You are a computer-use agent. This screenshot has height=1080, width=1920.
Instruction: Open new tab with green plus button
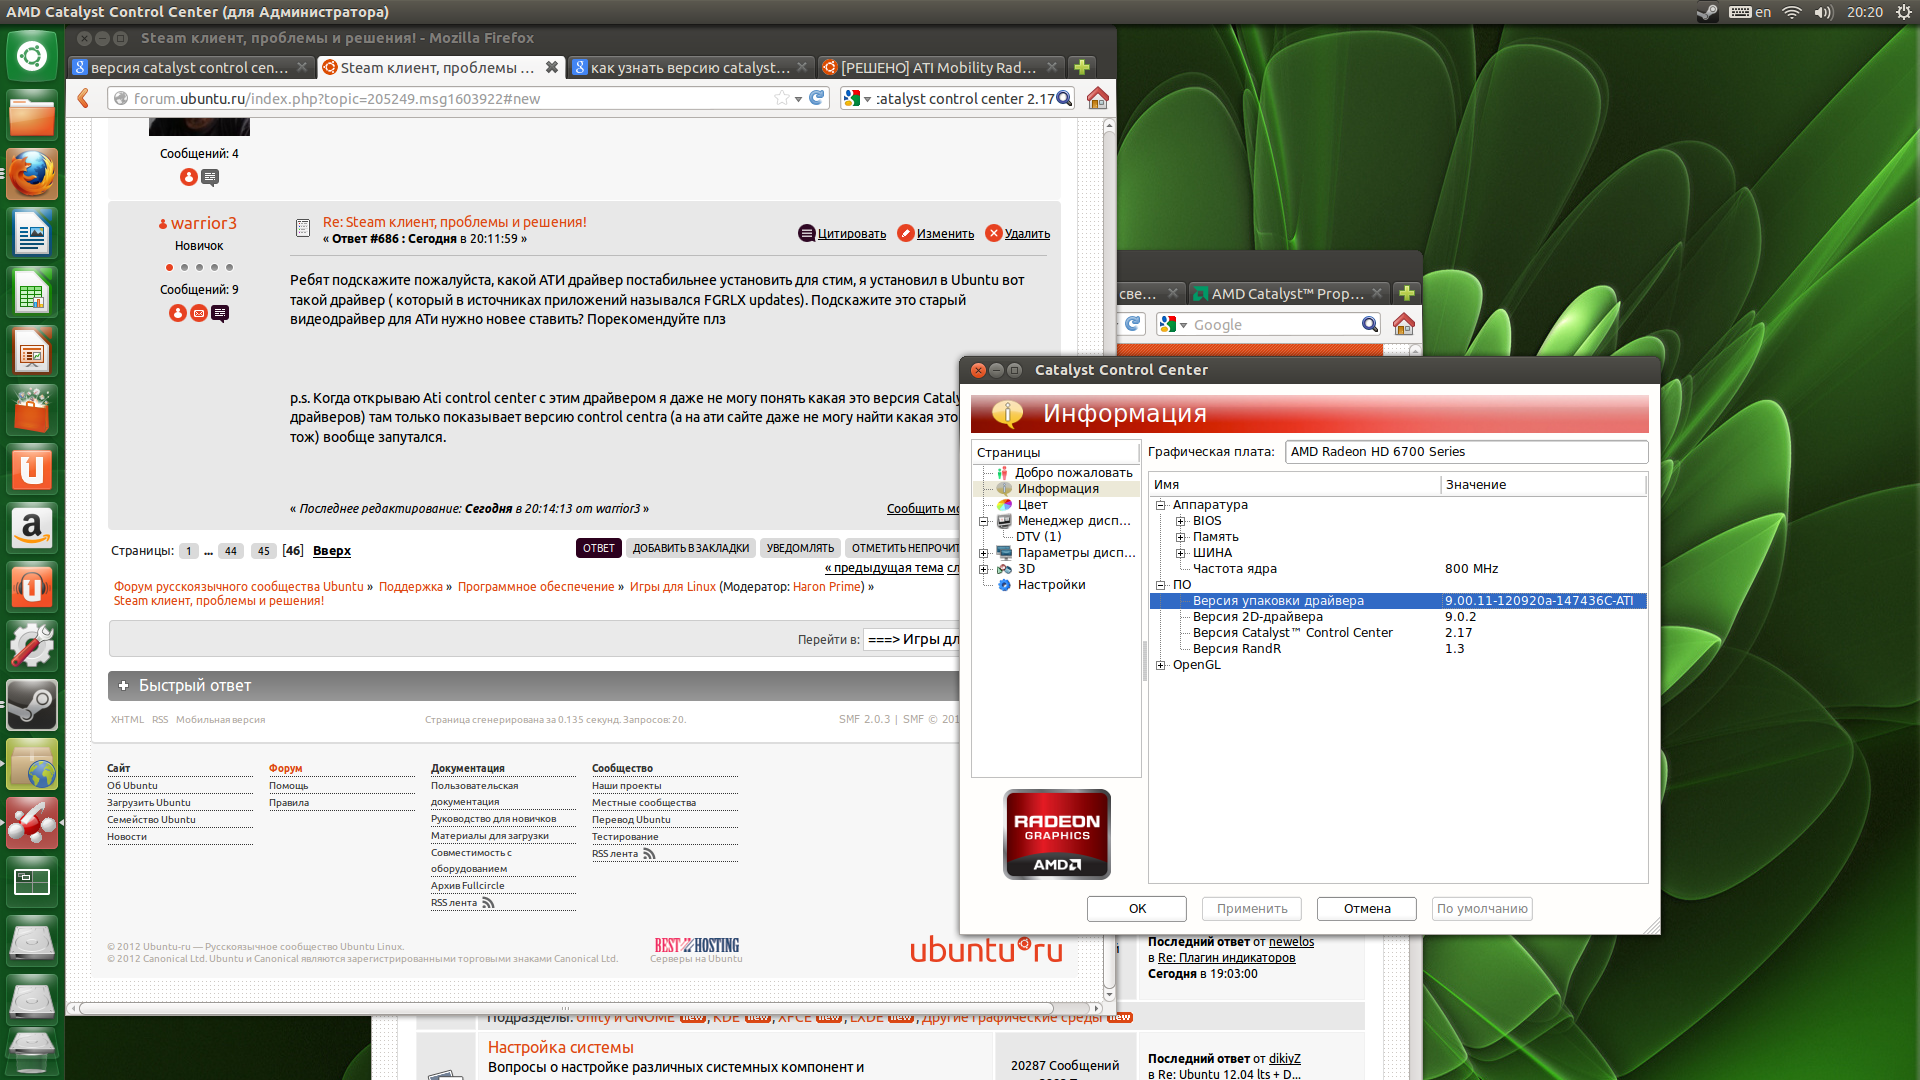(1082, 67)
